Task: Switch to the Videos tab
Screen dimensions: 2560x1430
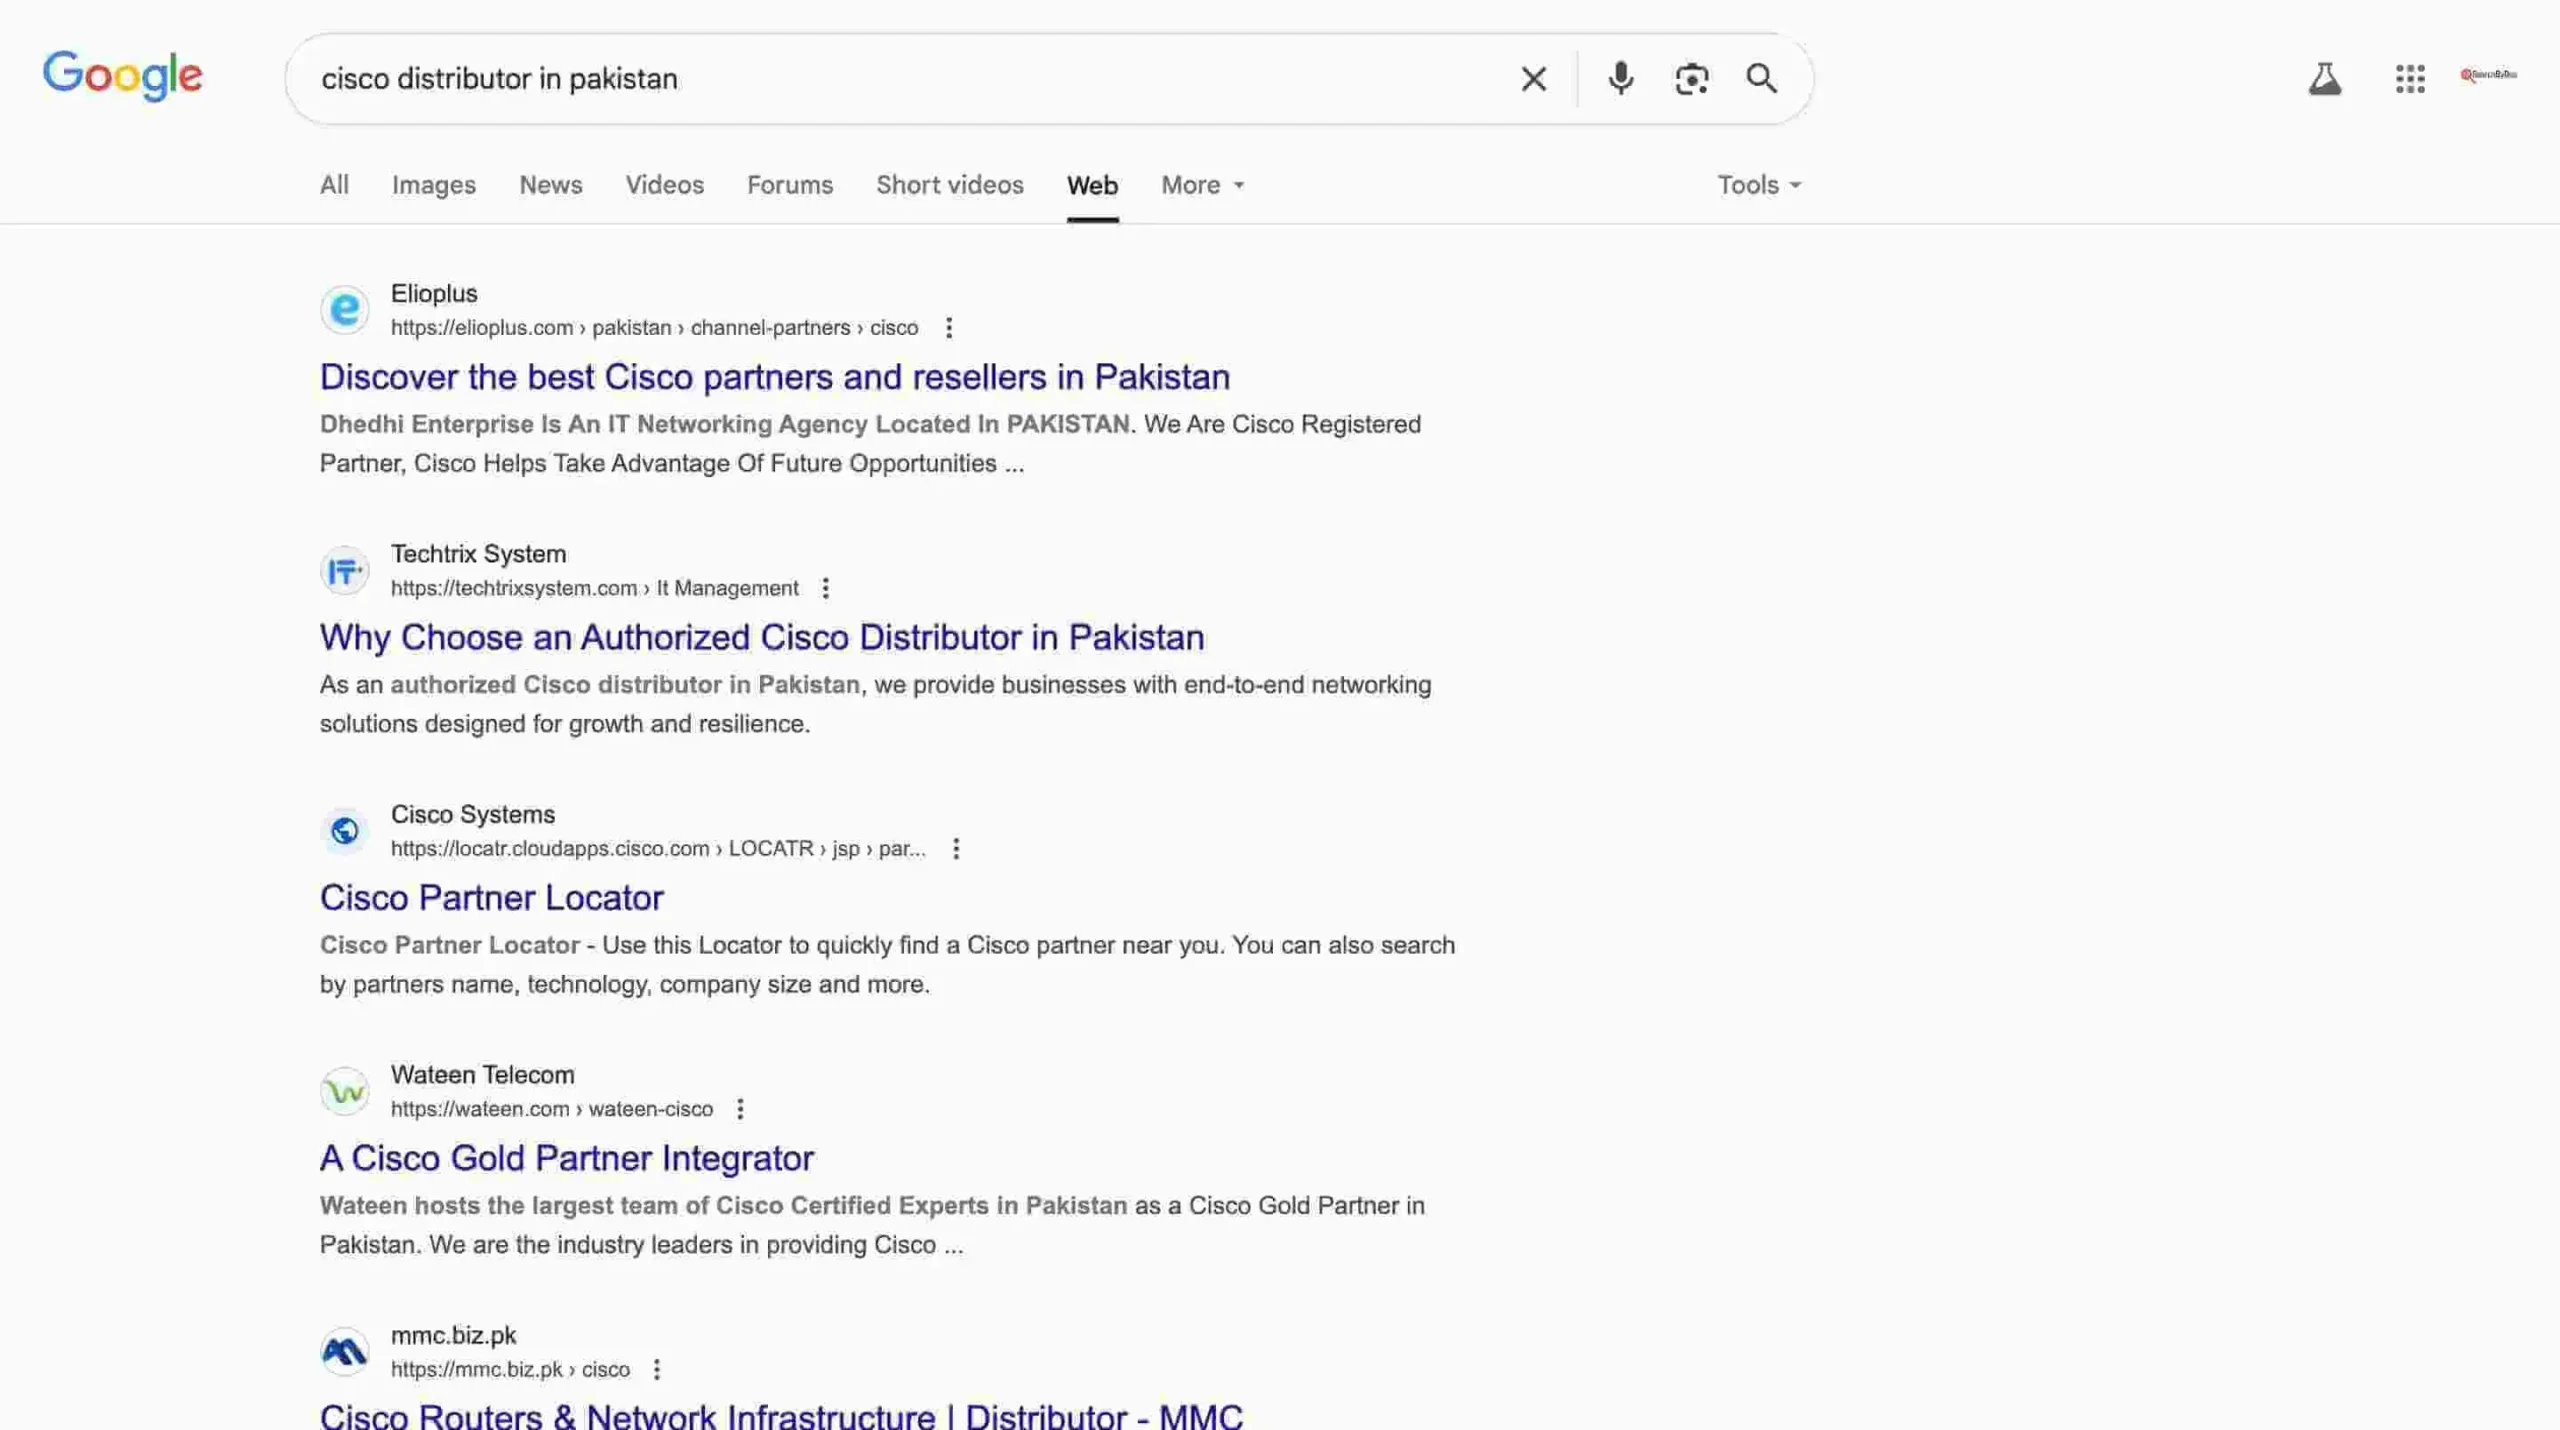Action: (x=664, y=185)
